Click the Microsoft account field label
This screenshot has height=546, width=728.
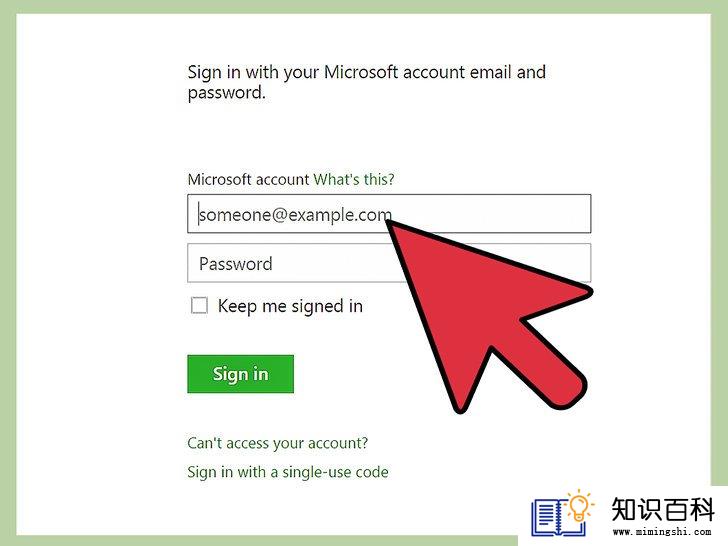pos(248,179)
